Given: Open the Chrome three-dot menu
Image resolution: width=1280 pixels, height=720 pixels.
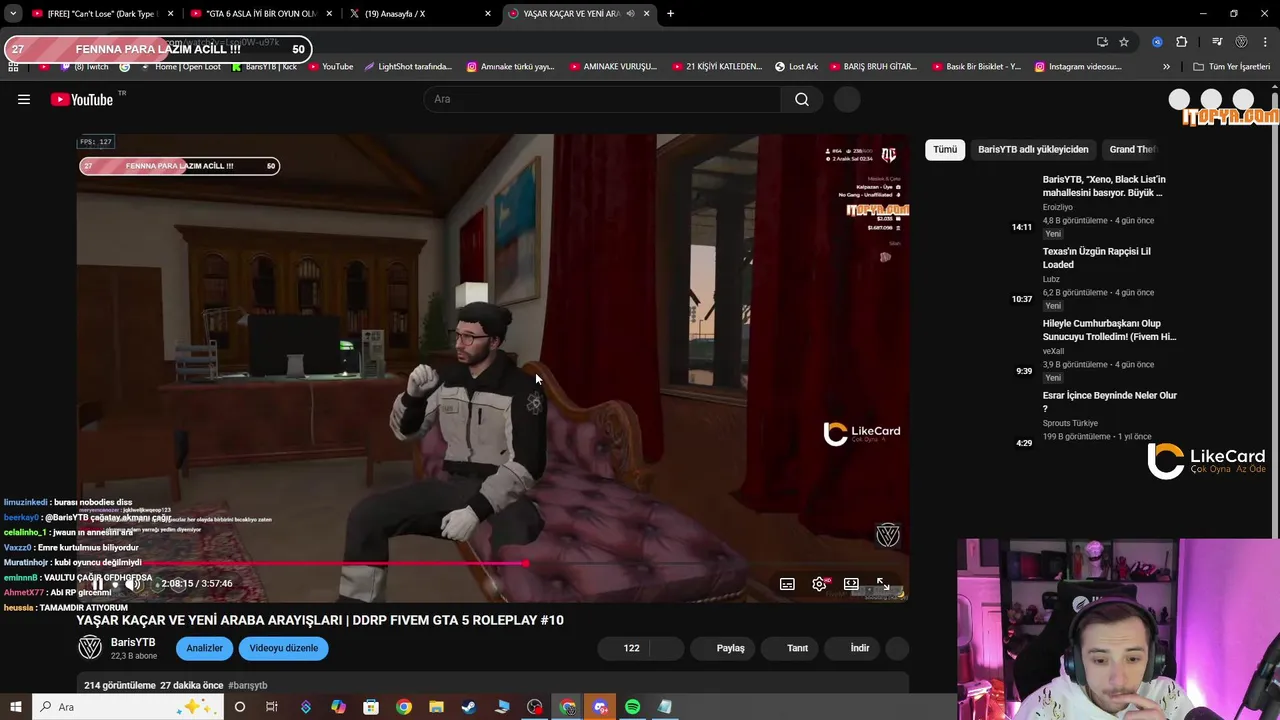Looking at the screenshot, I should (x=1266, y=42).
